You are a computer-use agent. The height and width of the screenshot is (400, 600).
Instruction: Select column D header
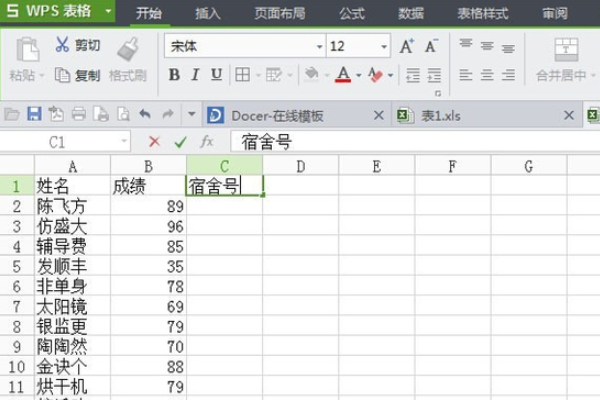(x=300, y=166)
